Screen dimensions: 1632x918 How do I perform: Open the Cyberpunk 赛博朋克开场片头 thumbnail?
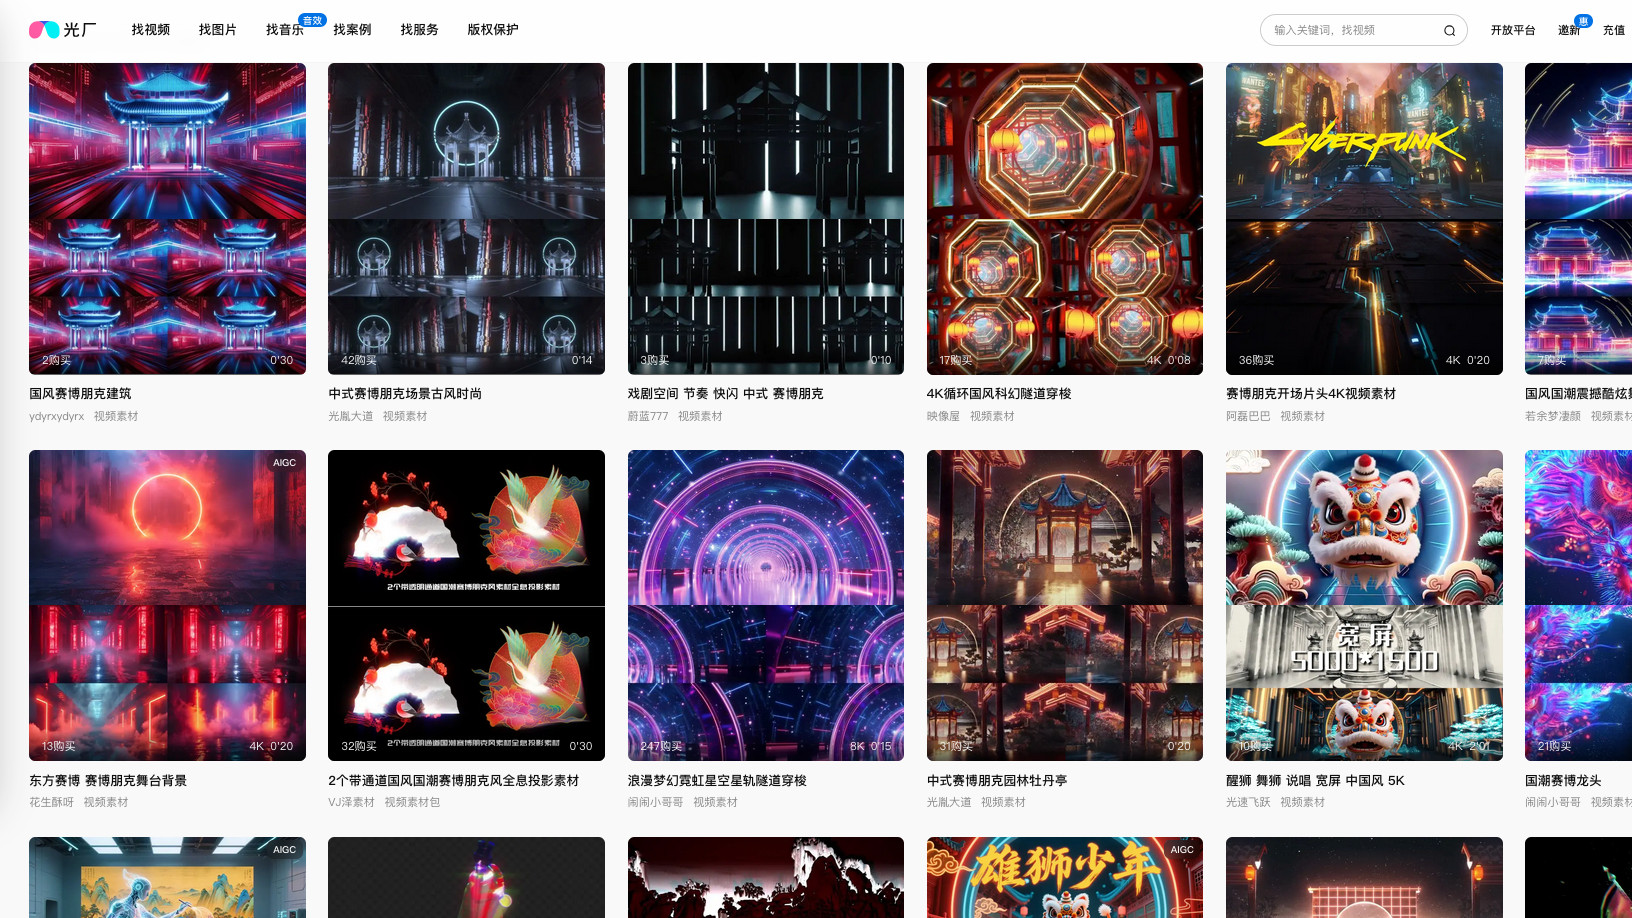[x=1364, y=219]
